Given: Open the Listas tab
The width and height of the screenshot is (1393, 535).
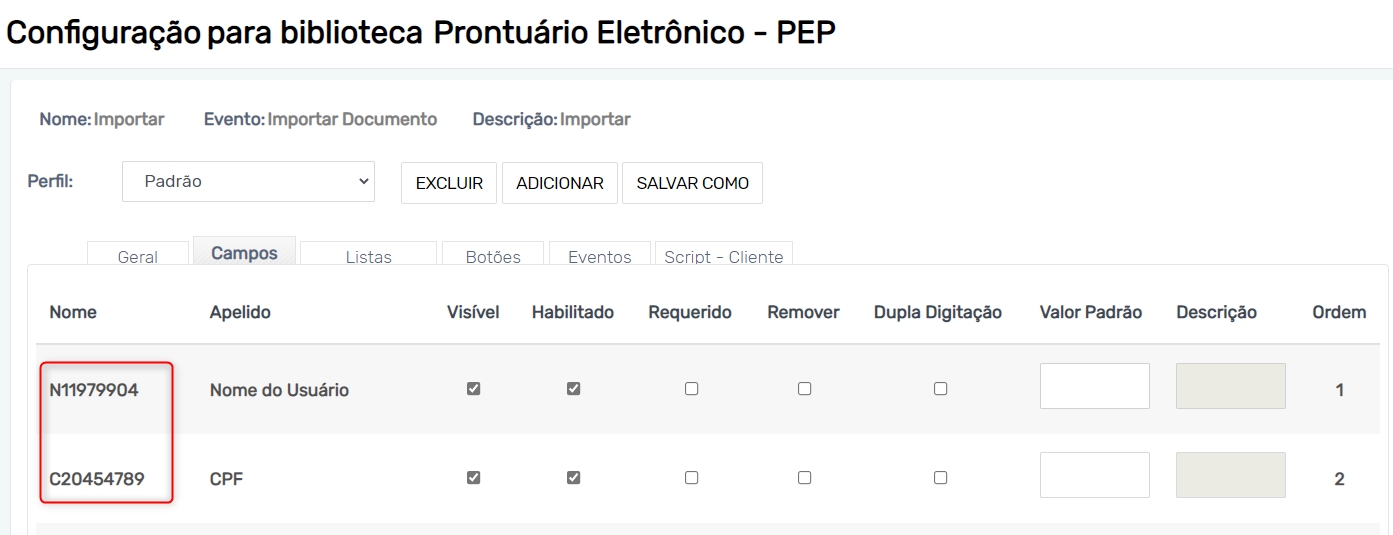Looking at the screenshot, I should click(x=368, y=256).
